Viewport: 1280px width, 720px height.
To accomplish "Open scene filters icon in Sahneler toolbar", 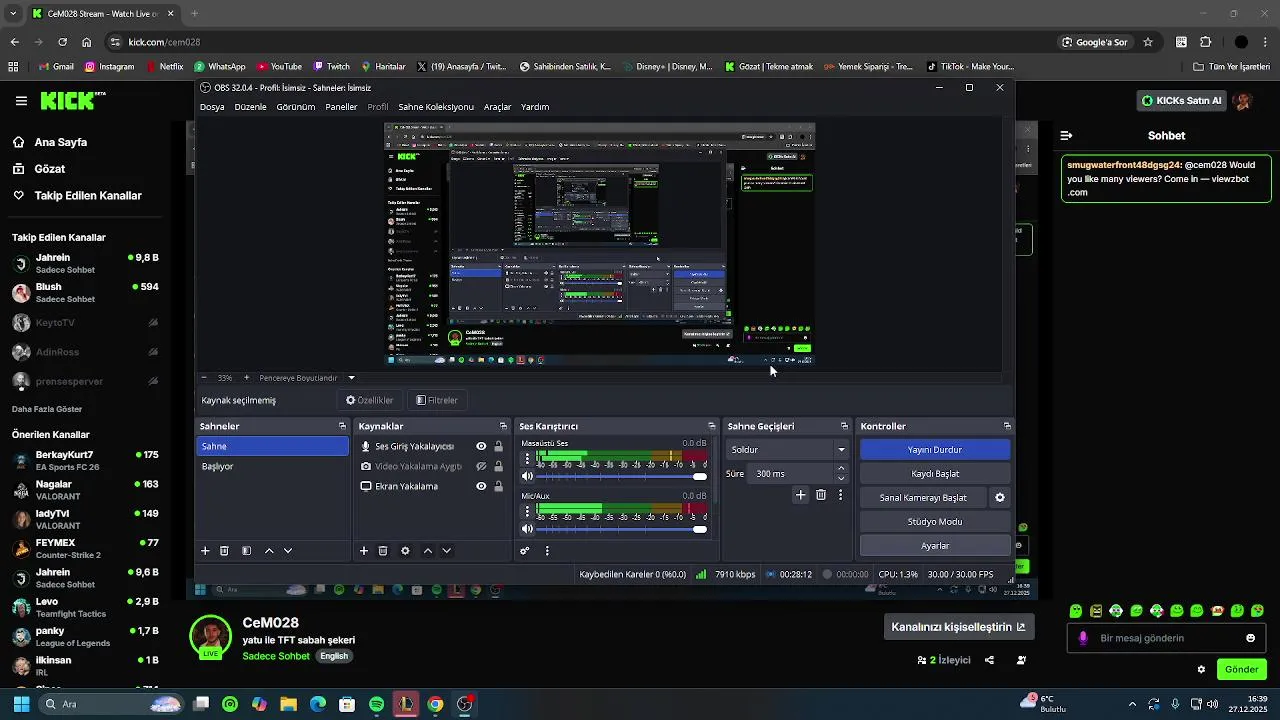I will [x=246, y=551].
